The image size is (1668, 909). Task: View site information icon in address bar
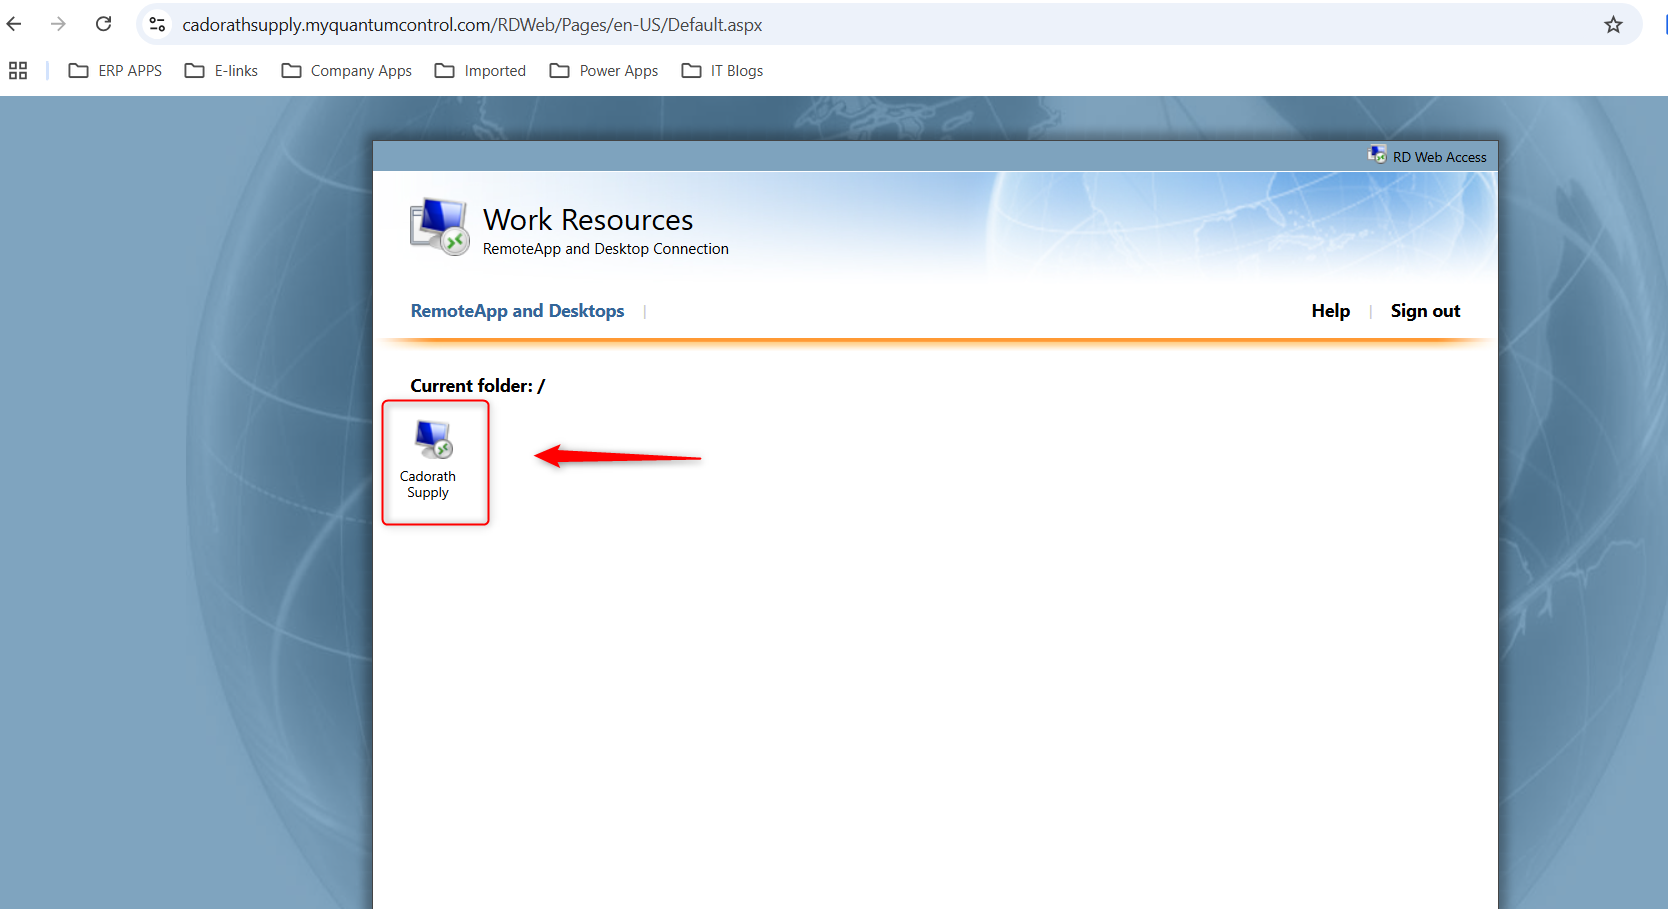coord(157,24)
